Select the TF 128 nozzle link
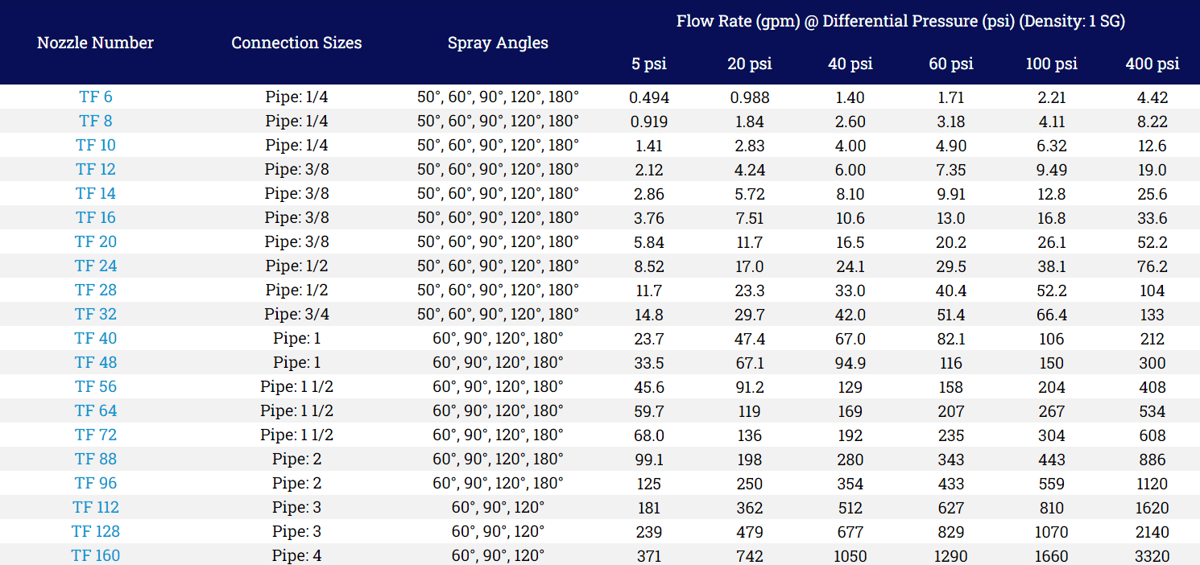This screenshot has width=1200, height=565. pos(96,531)
